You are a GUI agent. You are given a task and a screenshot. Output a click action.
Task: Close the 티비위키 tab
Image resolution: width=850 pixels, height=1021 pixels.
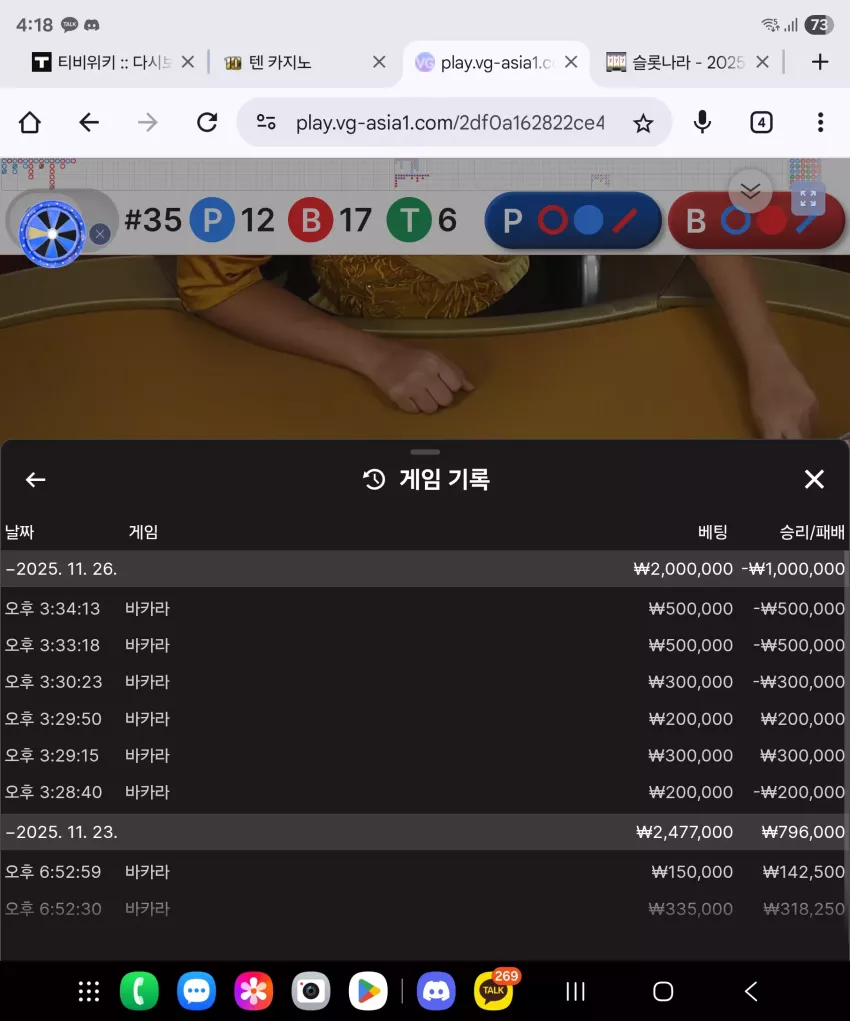coord(188,62)
